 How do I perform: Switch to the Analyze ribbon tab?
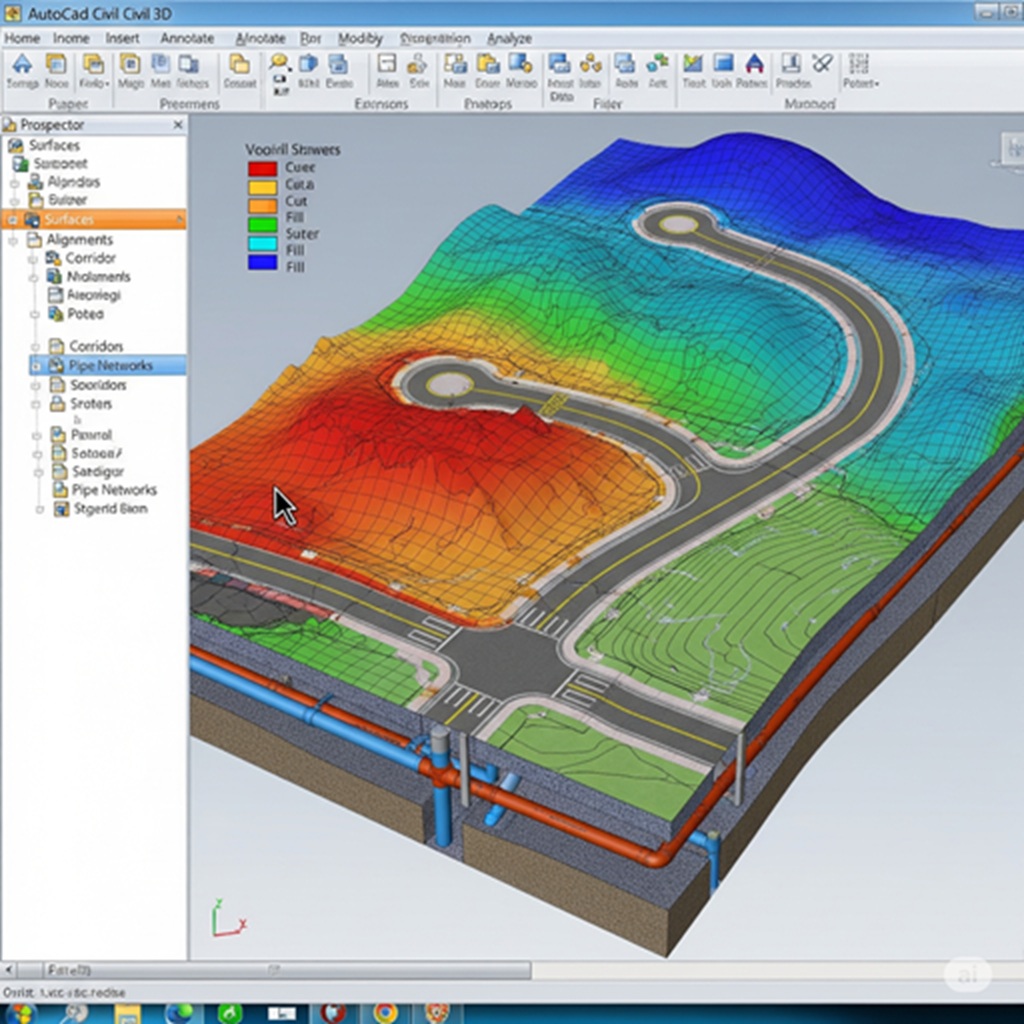pyautogui.click(x=509, y=38)
